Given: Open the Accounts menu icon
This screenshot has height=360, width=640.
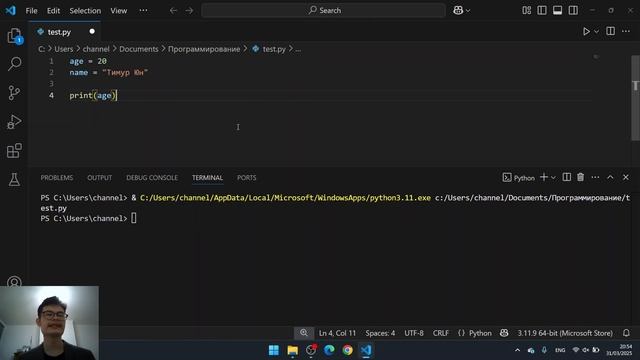Looking at the screenshot, I should coord(14,282).
